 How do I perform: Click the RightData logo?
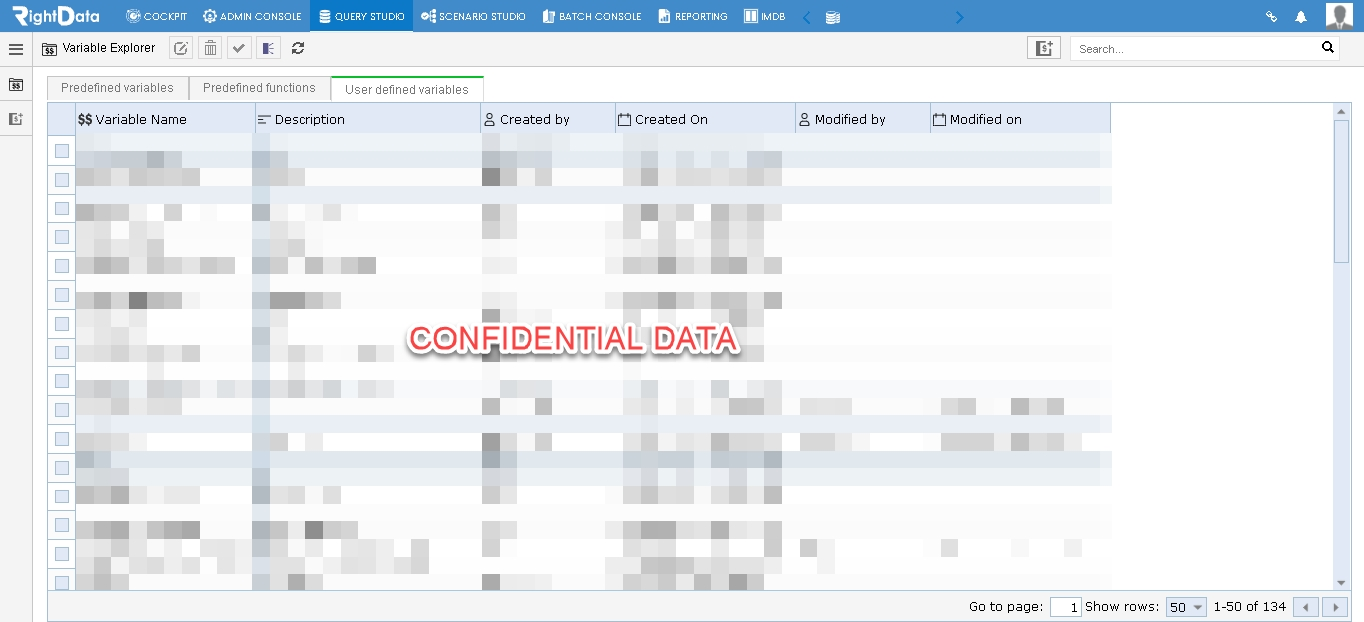click(x=56, y=16)
